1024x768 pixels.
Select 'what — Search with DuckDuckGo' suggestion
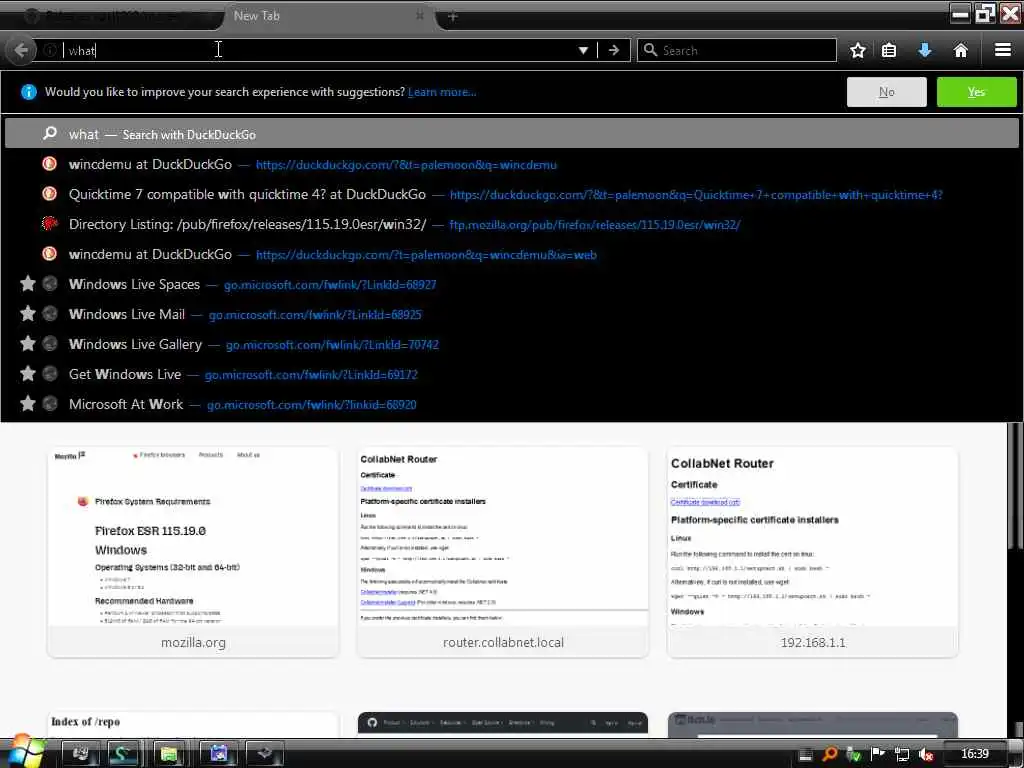click(x=512, y=134)
